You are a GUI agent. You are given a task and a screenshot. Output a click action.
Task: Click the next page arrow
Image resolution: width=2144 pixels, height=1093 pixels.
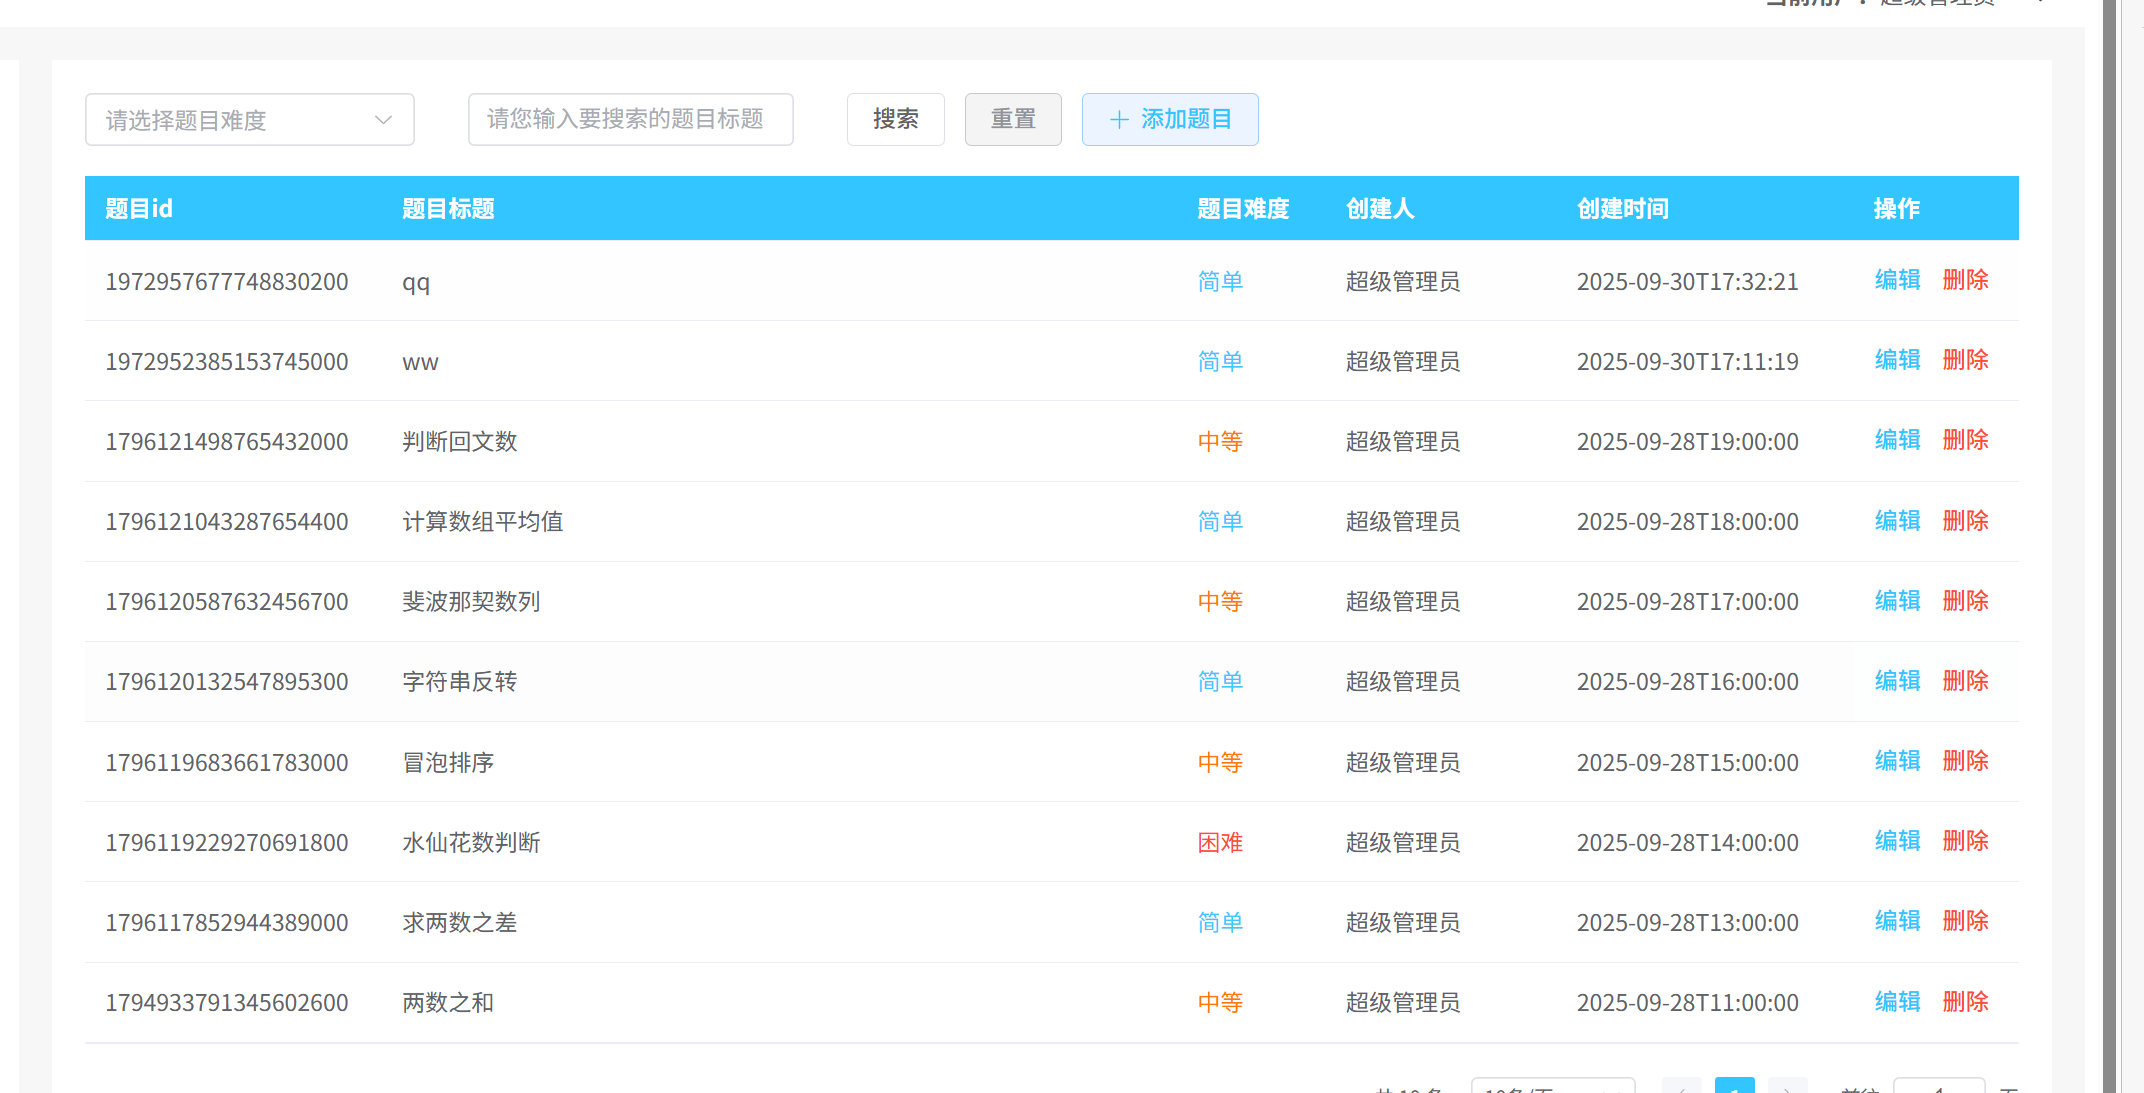click(1787, 1087)
